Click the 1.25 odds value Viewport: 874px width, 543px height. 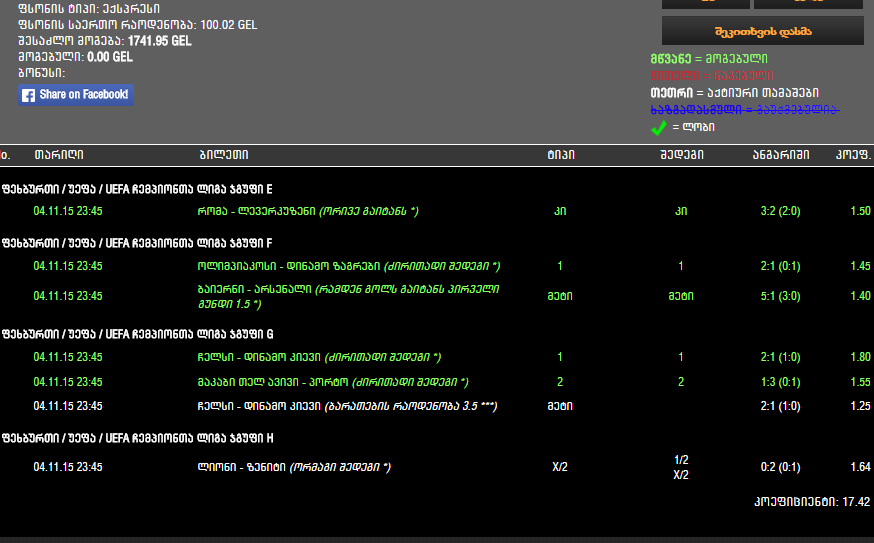(x=861, y=406)
